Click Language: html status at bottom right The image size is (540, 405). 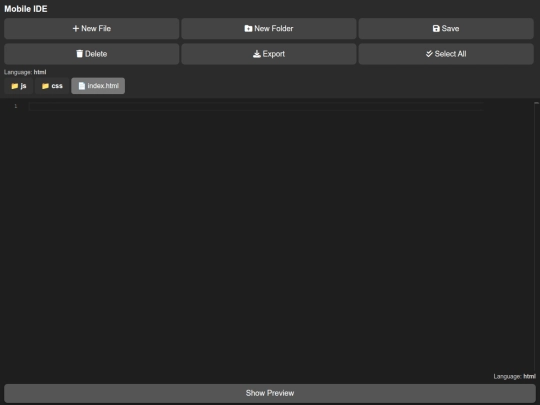[x=515, y=376]
